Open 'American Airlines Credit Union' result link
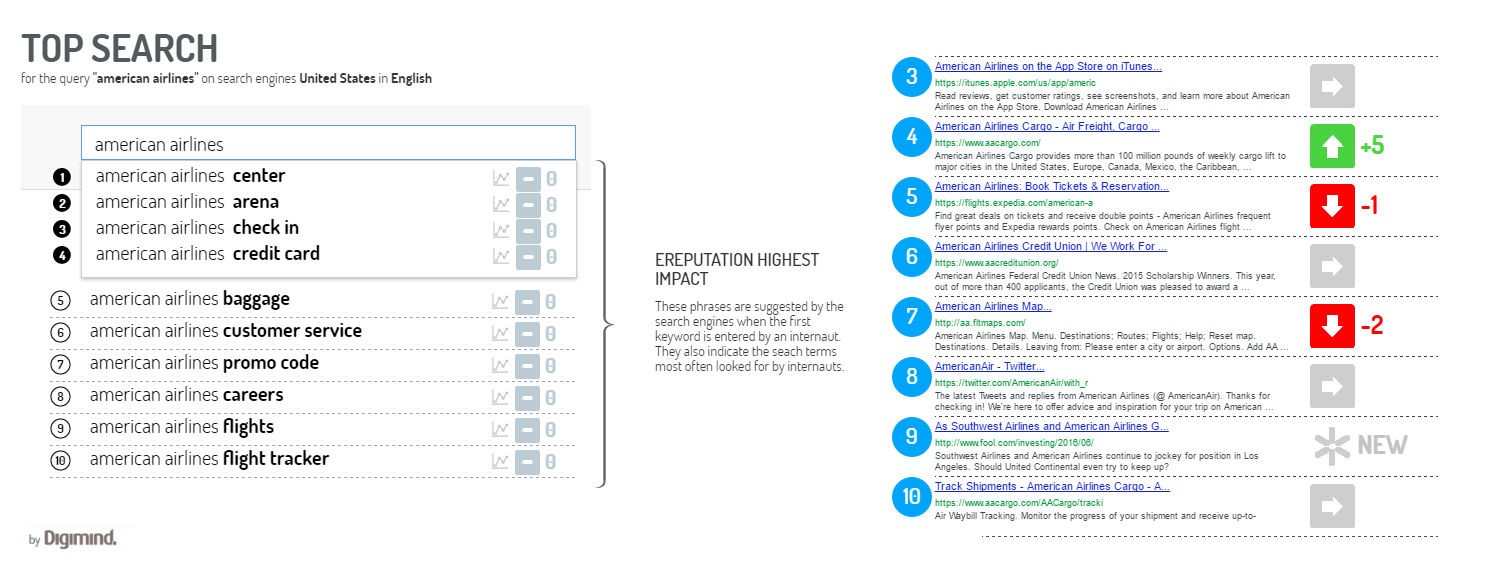The width and height of the screenshot is (1494, 580). (x=1051, y=247)
